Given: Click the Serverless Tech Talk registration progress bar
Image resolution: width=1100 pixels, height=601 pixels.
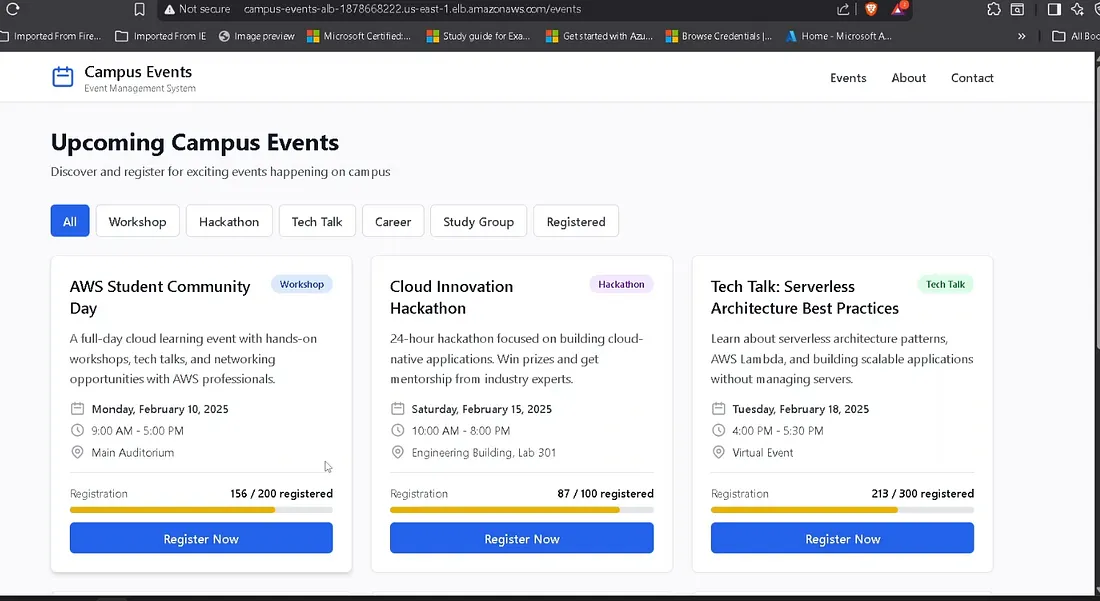Looking at the screenshot, I should pyautogui.click(x=843, y=510).
